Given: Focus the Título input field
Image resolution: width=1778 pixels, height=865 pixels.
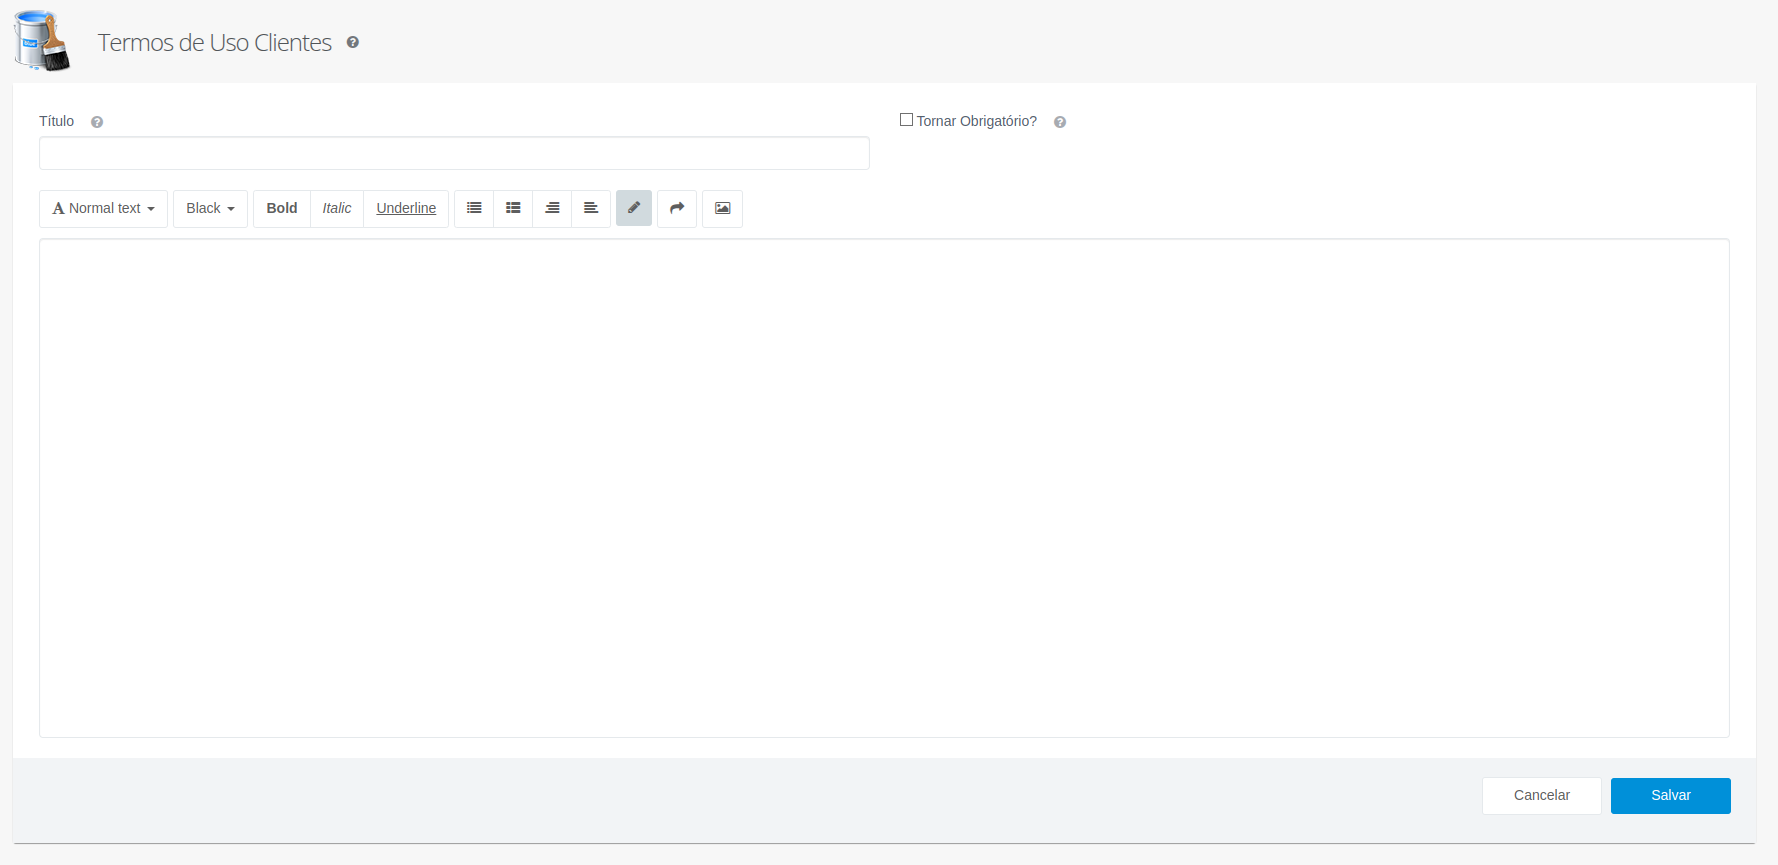Looking at the screenshot, I should tap(454, 153).
